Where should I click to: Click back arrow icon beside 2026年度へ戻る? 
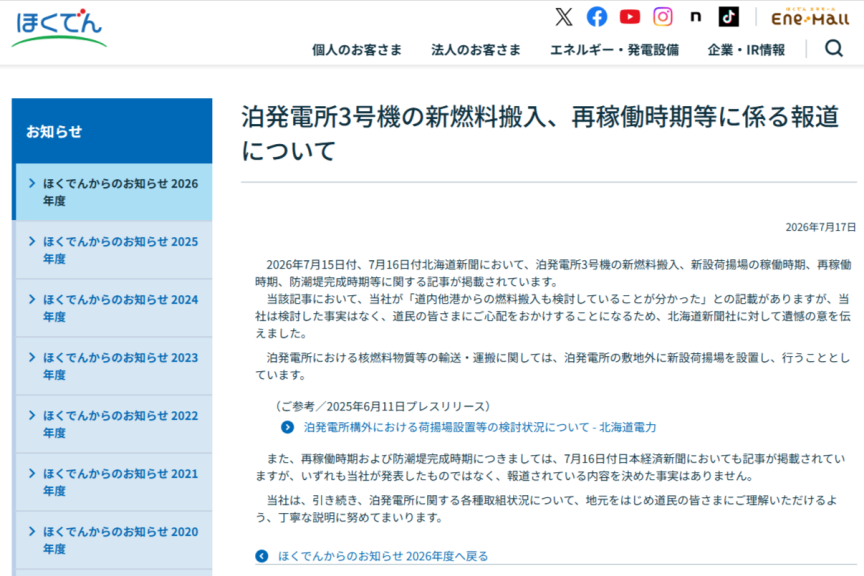[x=262, y=556]
